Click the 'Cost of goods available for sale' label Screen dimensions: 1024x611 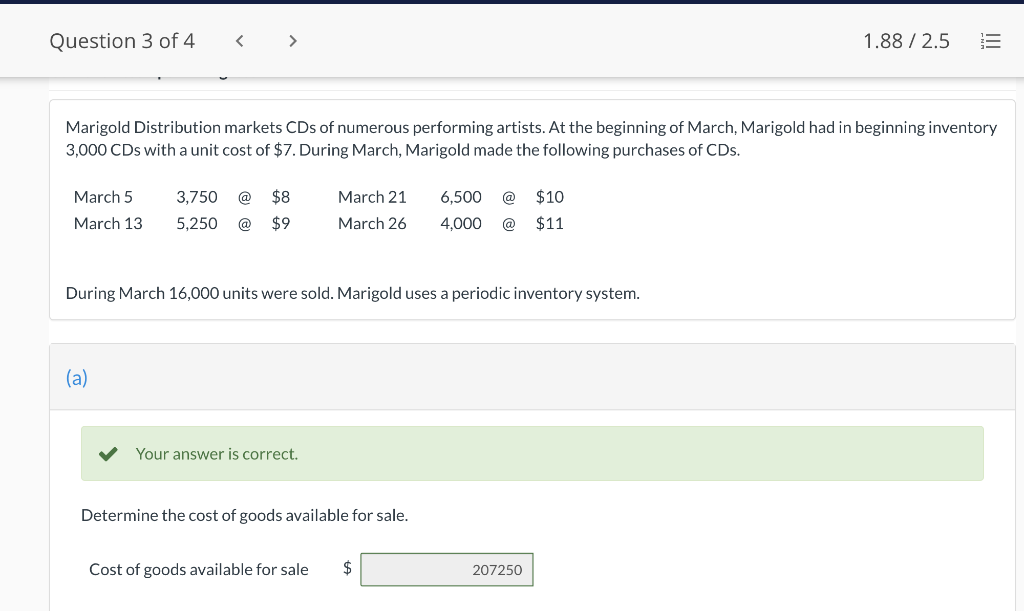[199, 570]
